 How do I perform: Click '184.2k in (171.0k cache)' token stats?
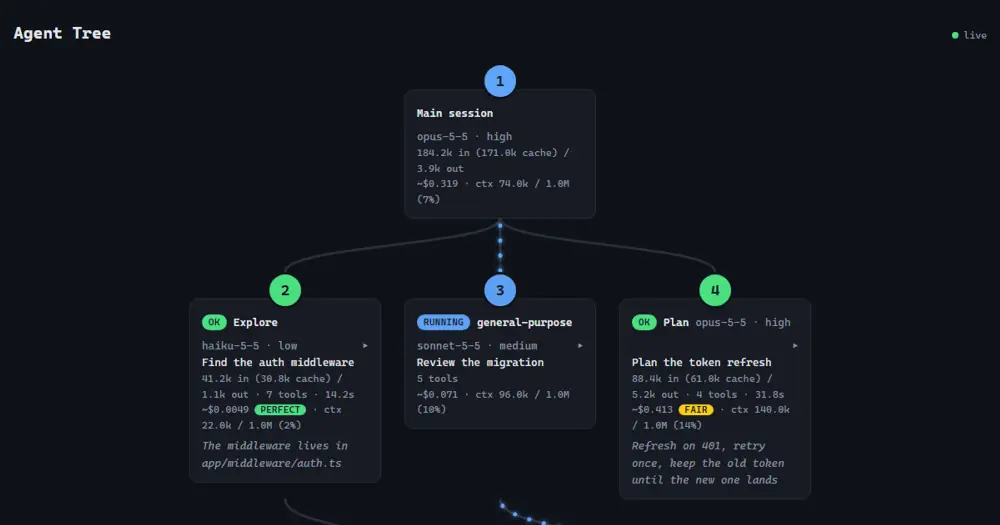point(487,152)
